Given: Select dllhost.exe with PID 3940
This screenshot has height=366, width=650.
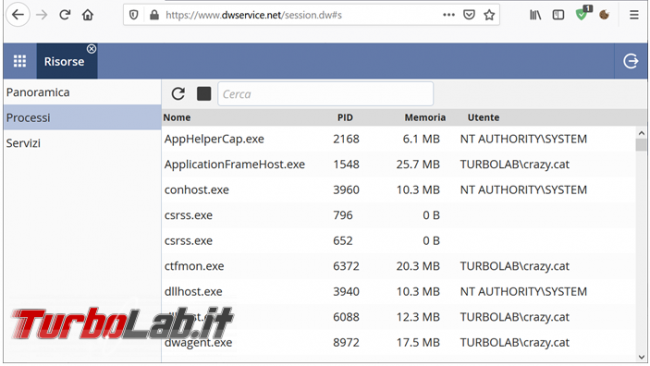Looking at the screenshot, I should coord(398,291).
